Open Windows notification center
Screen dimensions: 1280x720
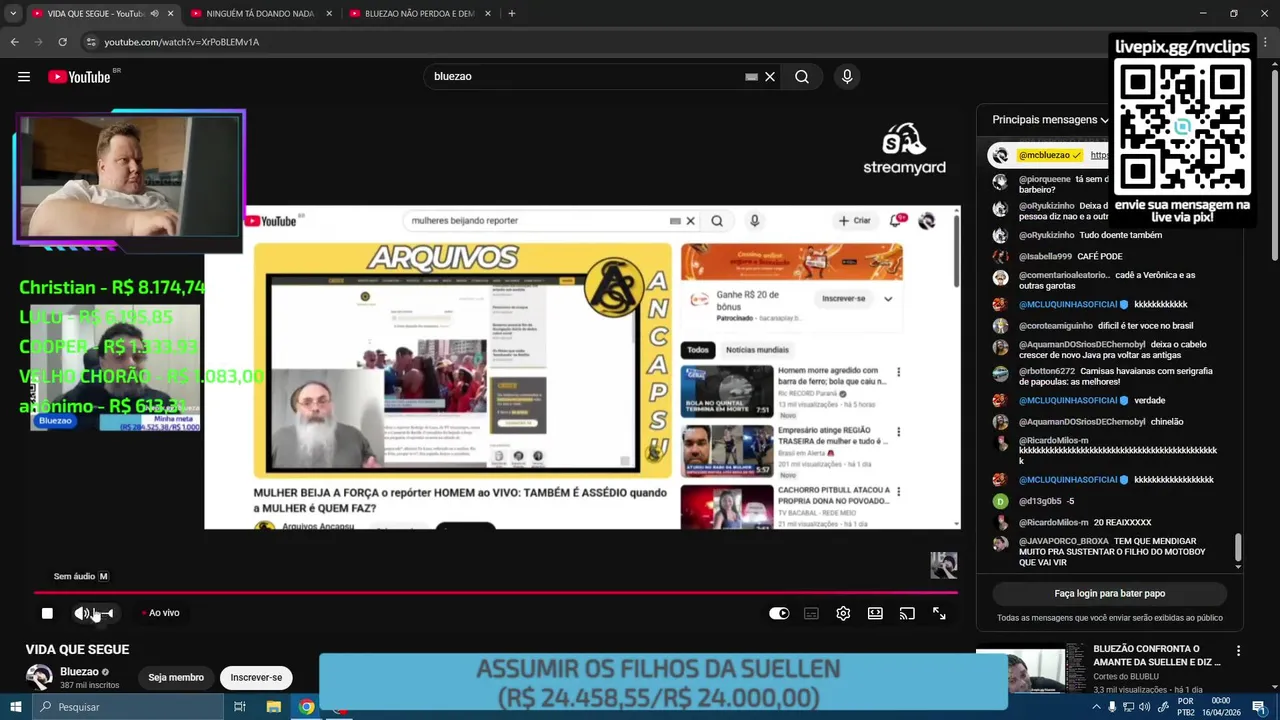[x=1259, y=707]
